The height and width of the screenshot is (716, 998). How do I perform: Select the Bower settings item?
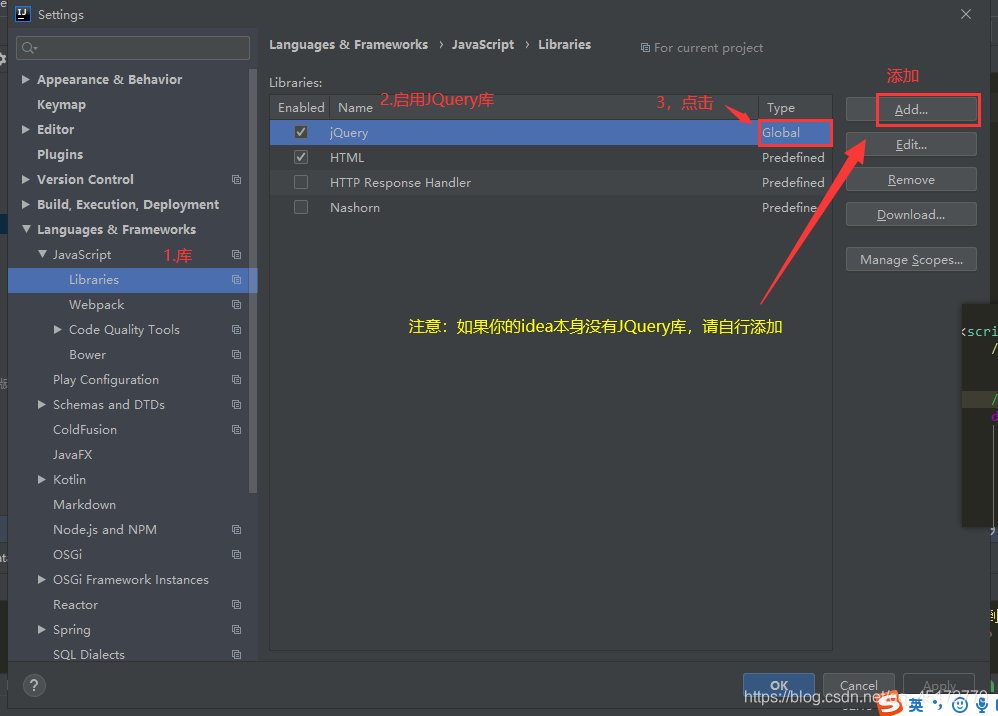click(87, 355)
